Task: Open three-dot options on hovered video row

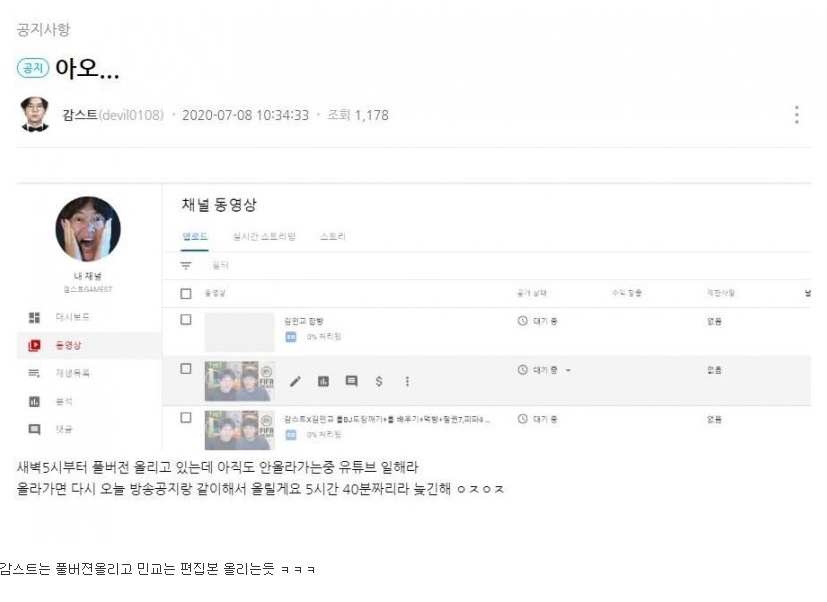Action: 407,381
